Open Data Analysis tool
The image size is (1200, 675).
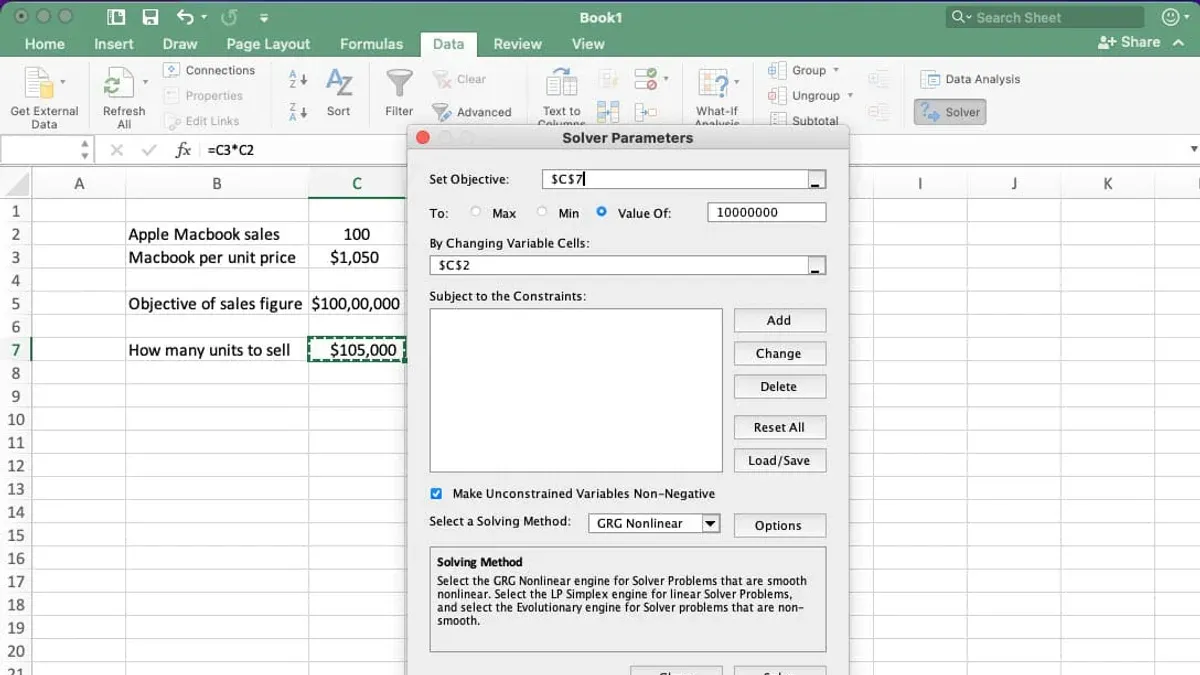[970, 79]
